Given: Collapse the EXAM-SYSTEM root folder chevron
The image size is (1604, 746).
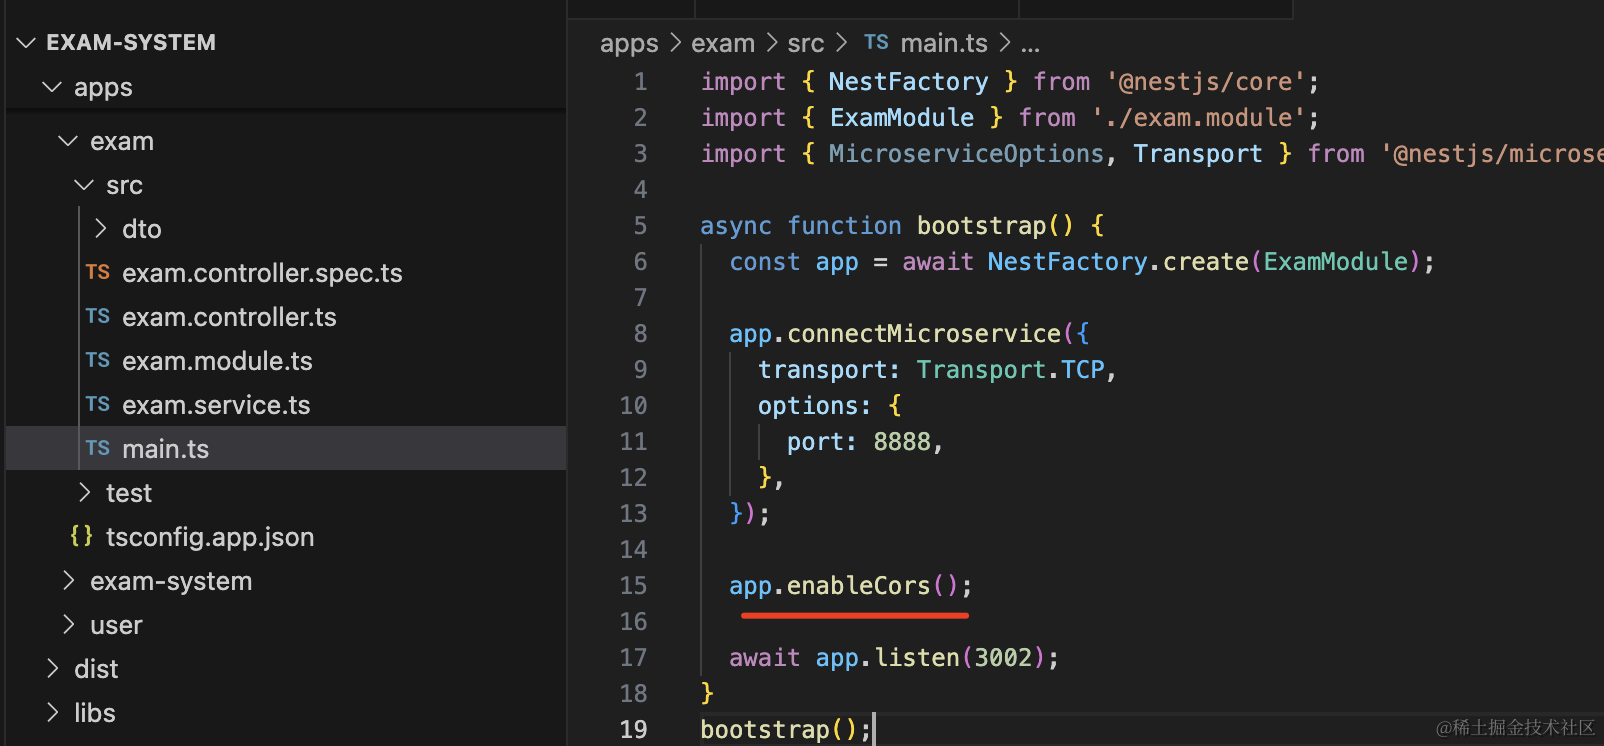Looking at the screenshot, I should 27,43.
